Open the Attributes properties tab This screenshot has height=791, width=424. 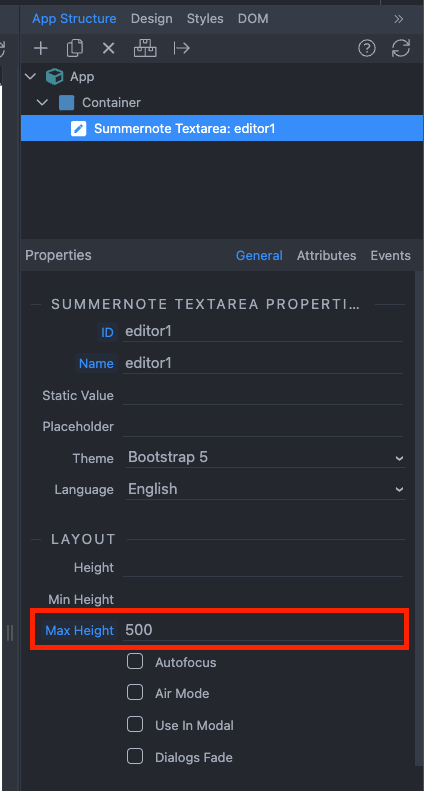326,255
